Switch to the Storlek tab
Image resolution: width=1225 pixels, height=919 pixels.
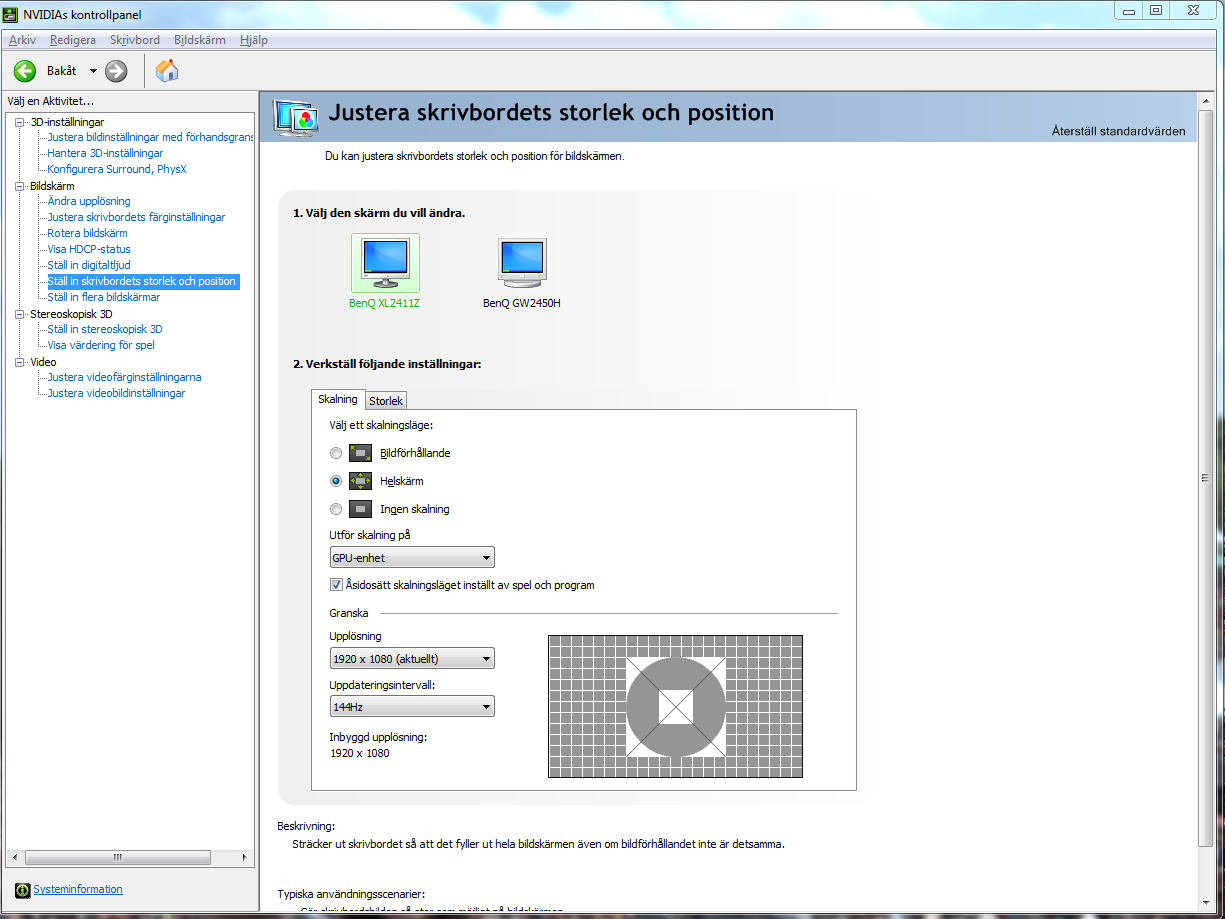coord(386,401)
